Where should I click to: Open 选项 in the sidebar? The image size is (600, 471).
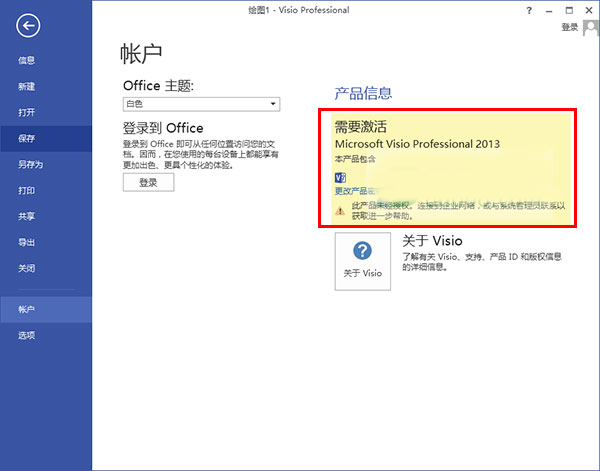[46, 335]
